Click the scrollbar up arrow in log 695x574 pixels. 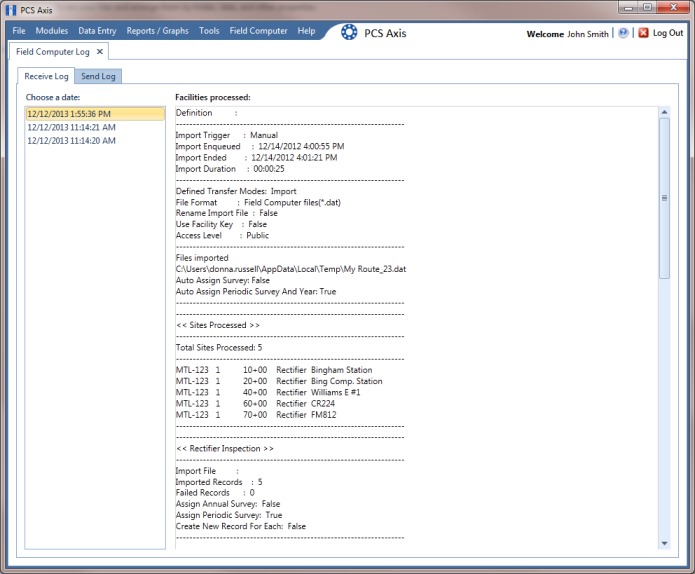pos(664,112)
